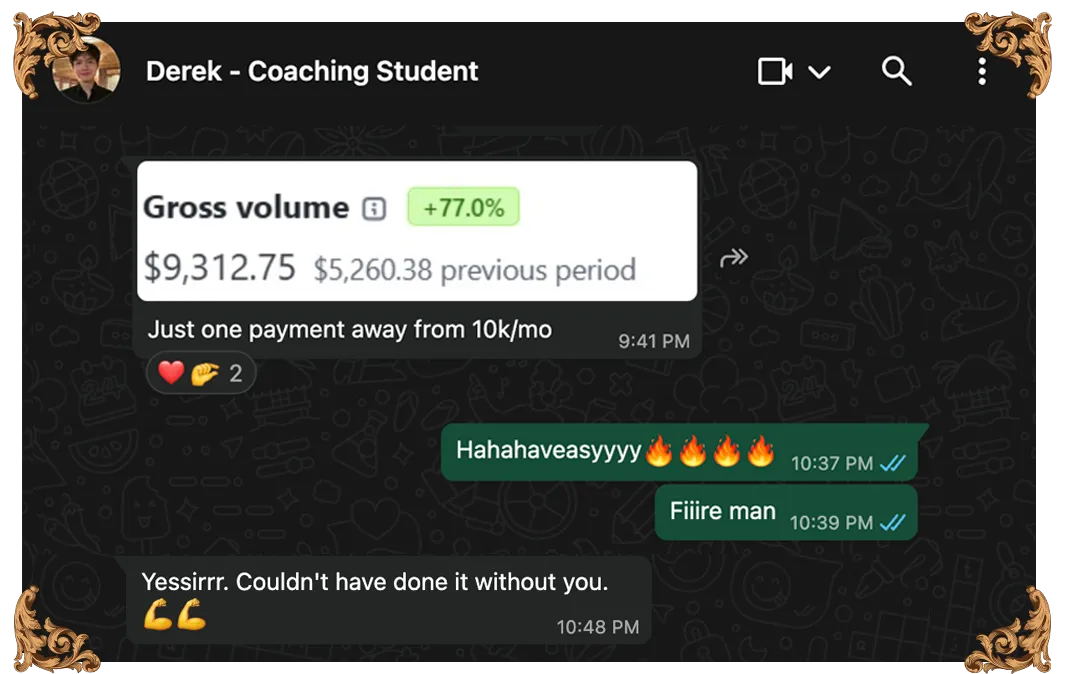This screenshot has width=1070, height=674.
Task: Start a video call with Derek
Action: coord(775,71)
